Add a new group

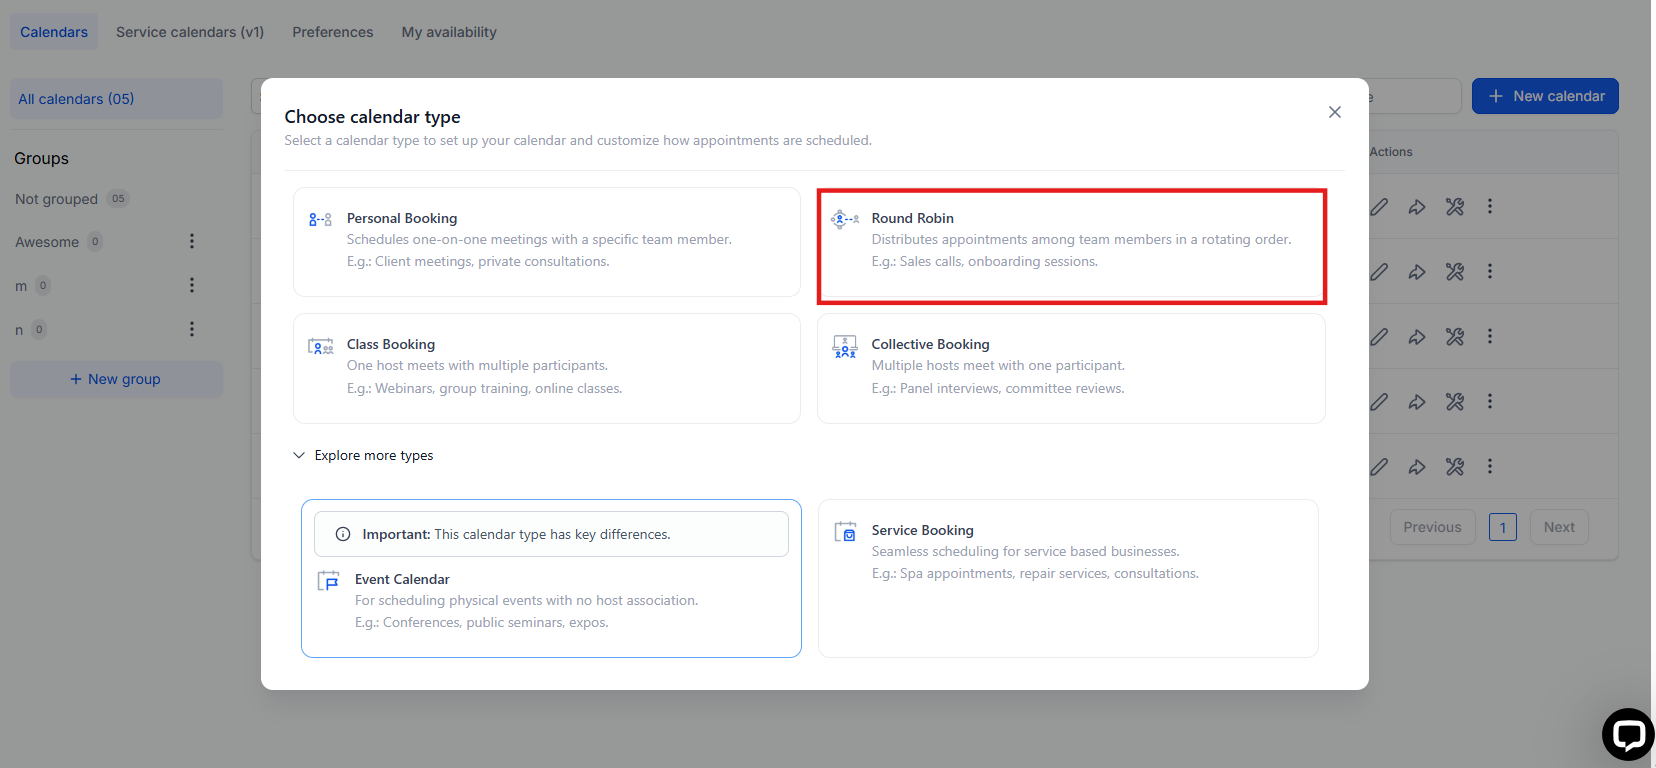coord(116,379)
